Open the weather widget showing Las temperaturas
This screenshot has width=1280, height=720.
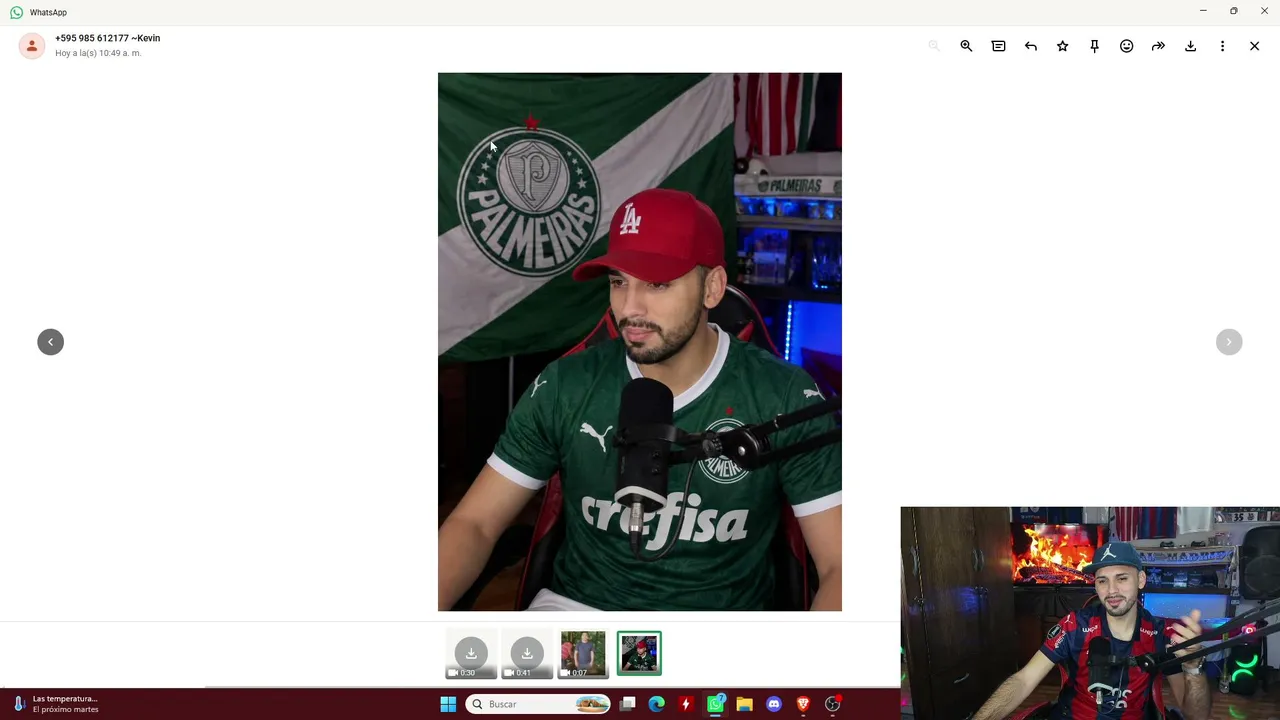click(x=56, y=704)
